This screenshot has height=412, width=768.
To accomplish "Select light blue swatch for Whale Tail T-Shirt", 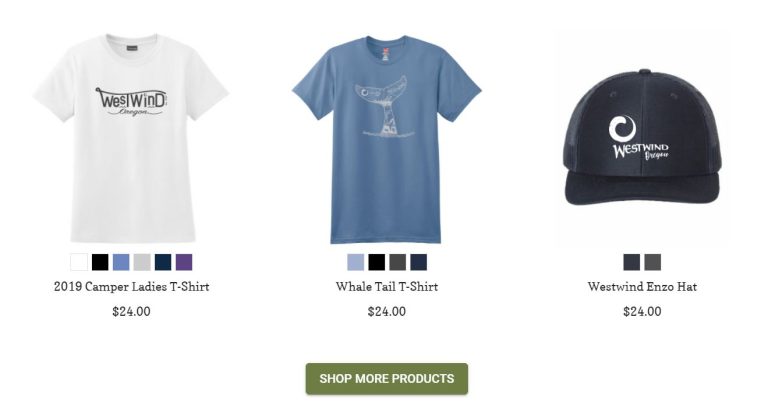I will [356, 262].
